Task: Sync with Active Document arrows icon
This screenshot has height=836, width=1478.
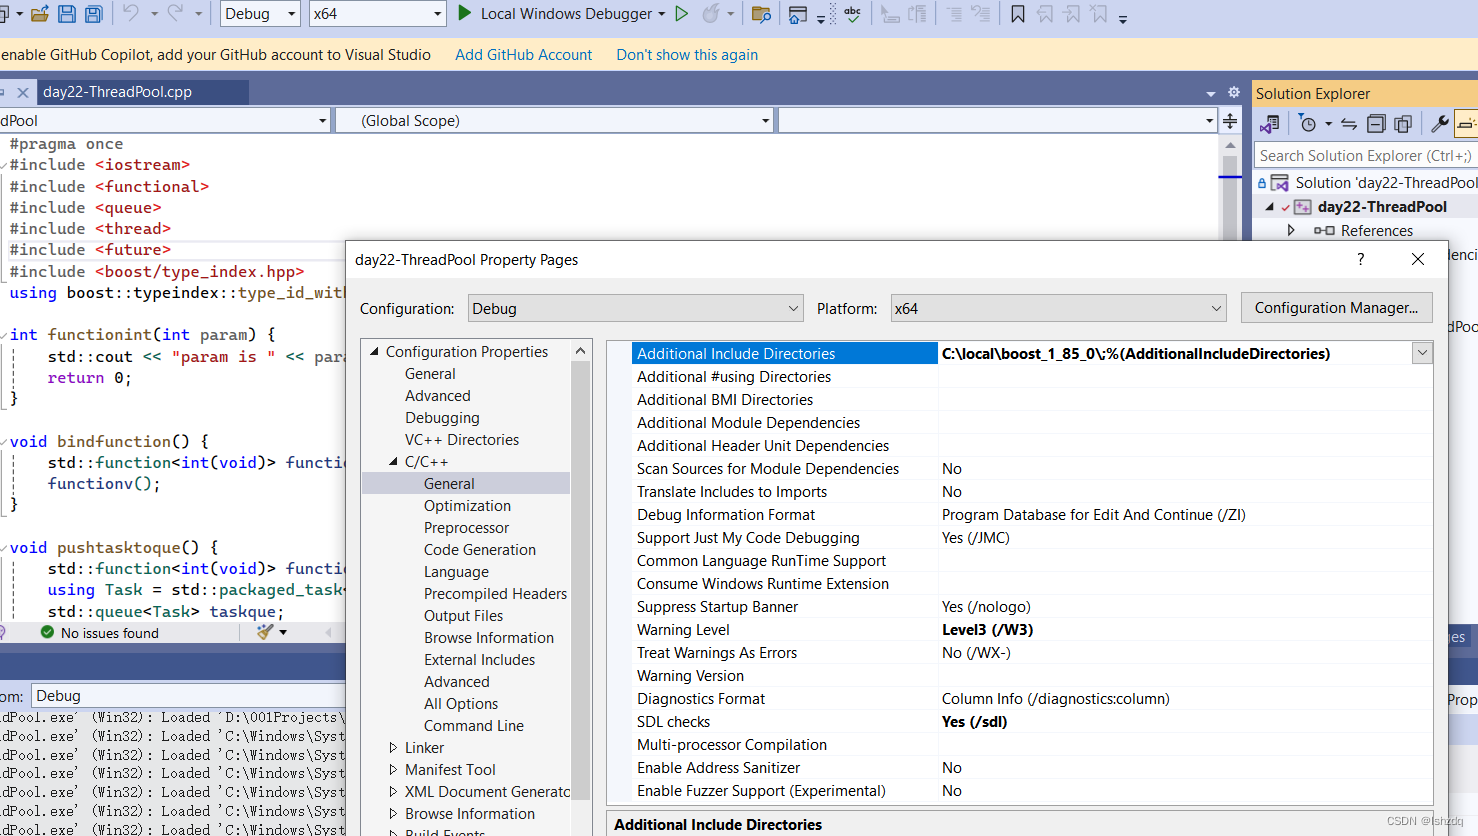Action: tap(1349, 124)
